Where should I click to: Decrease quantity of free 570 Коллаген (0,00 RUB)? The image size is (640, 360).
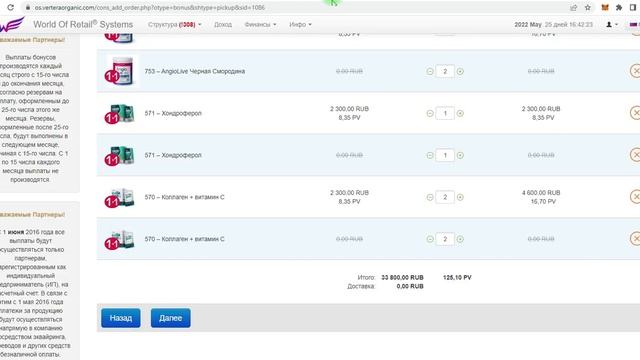click(430, 239)
